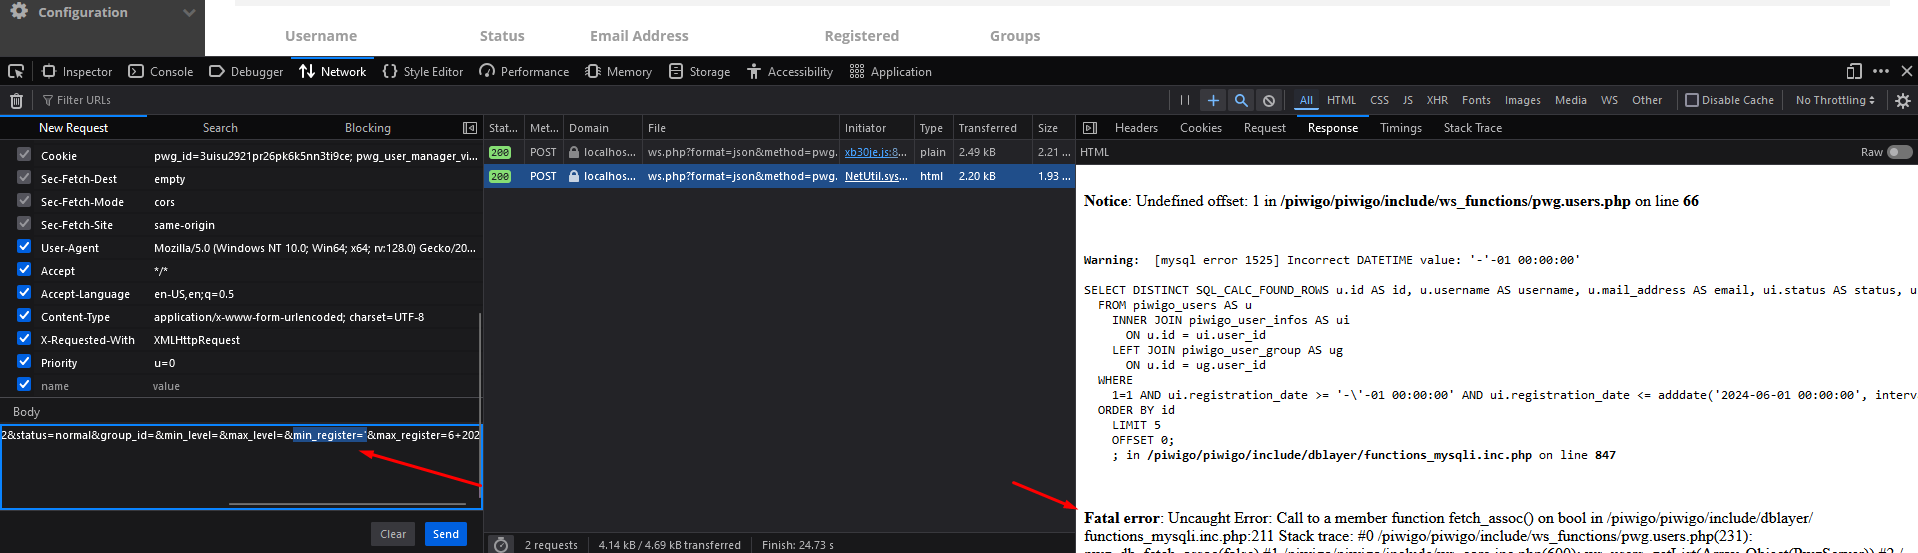
Task: Filter requests by Other
Action: coord(1647,100)
